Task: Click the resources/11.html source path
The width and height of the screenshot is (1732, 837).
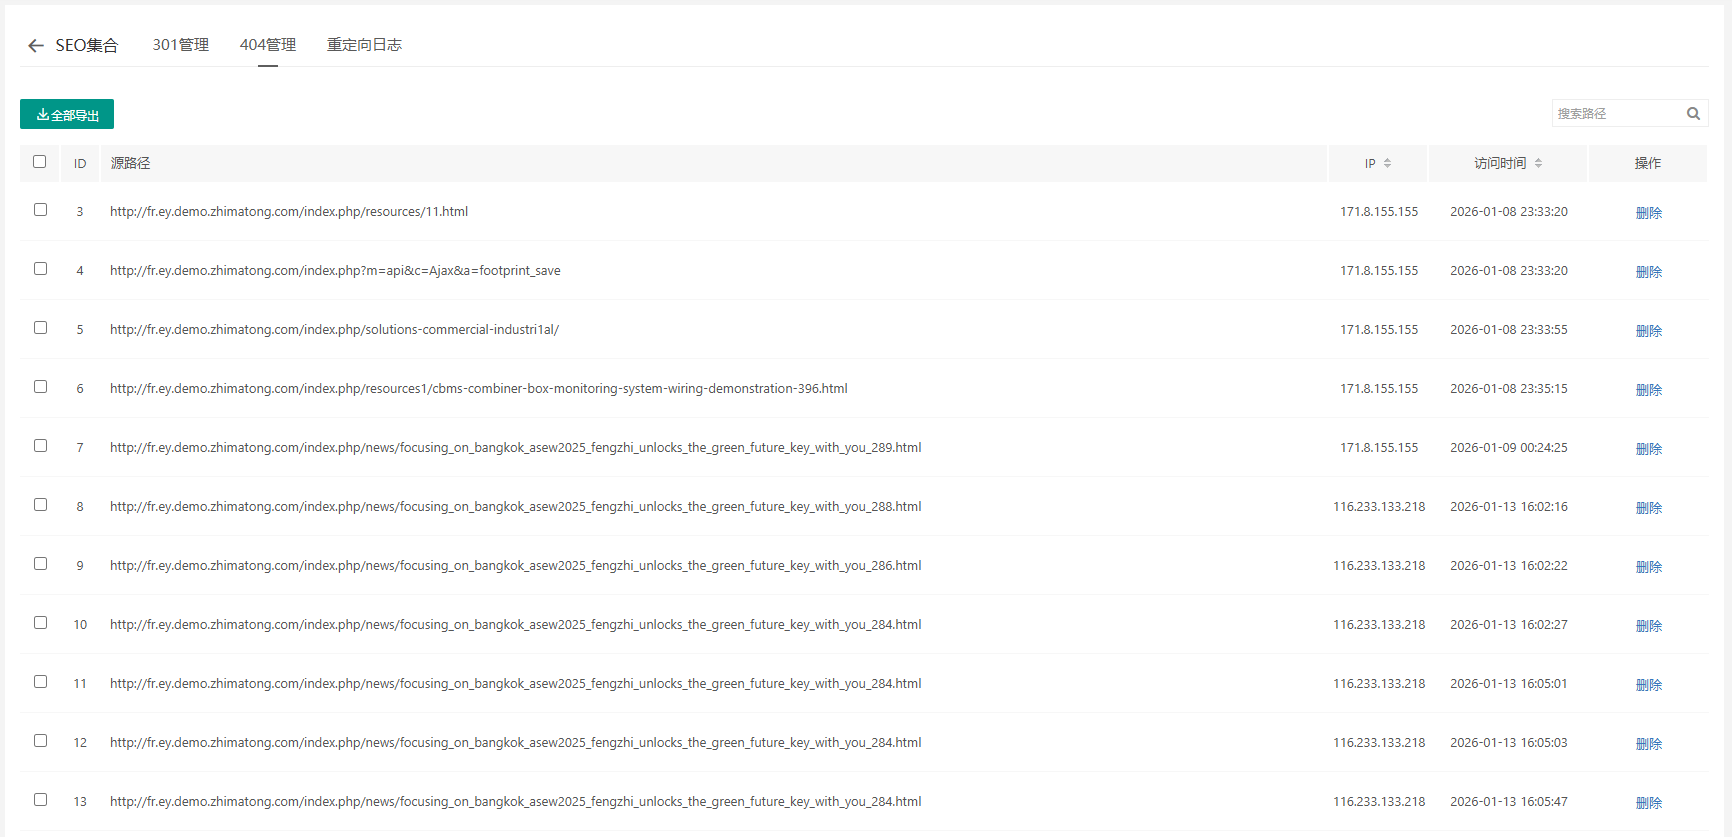Action: pyautogui.click(x=289, y=212)
